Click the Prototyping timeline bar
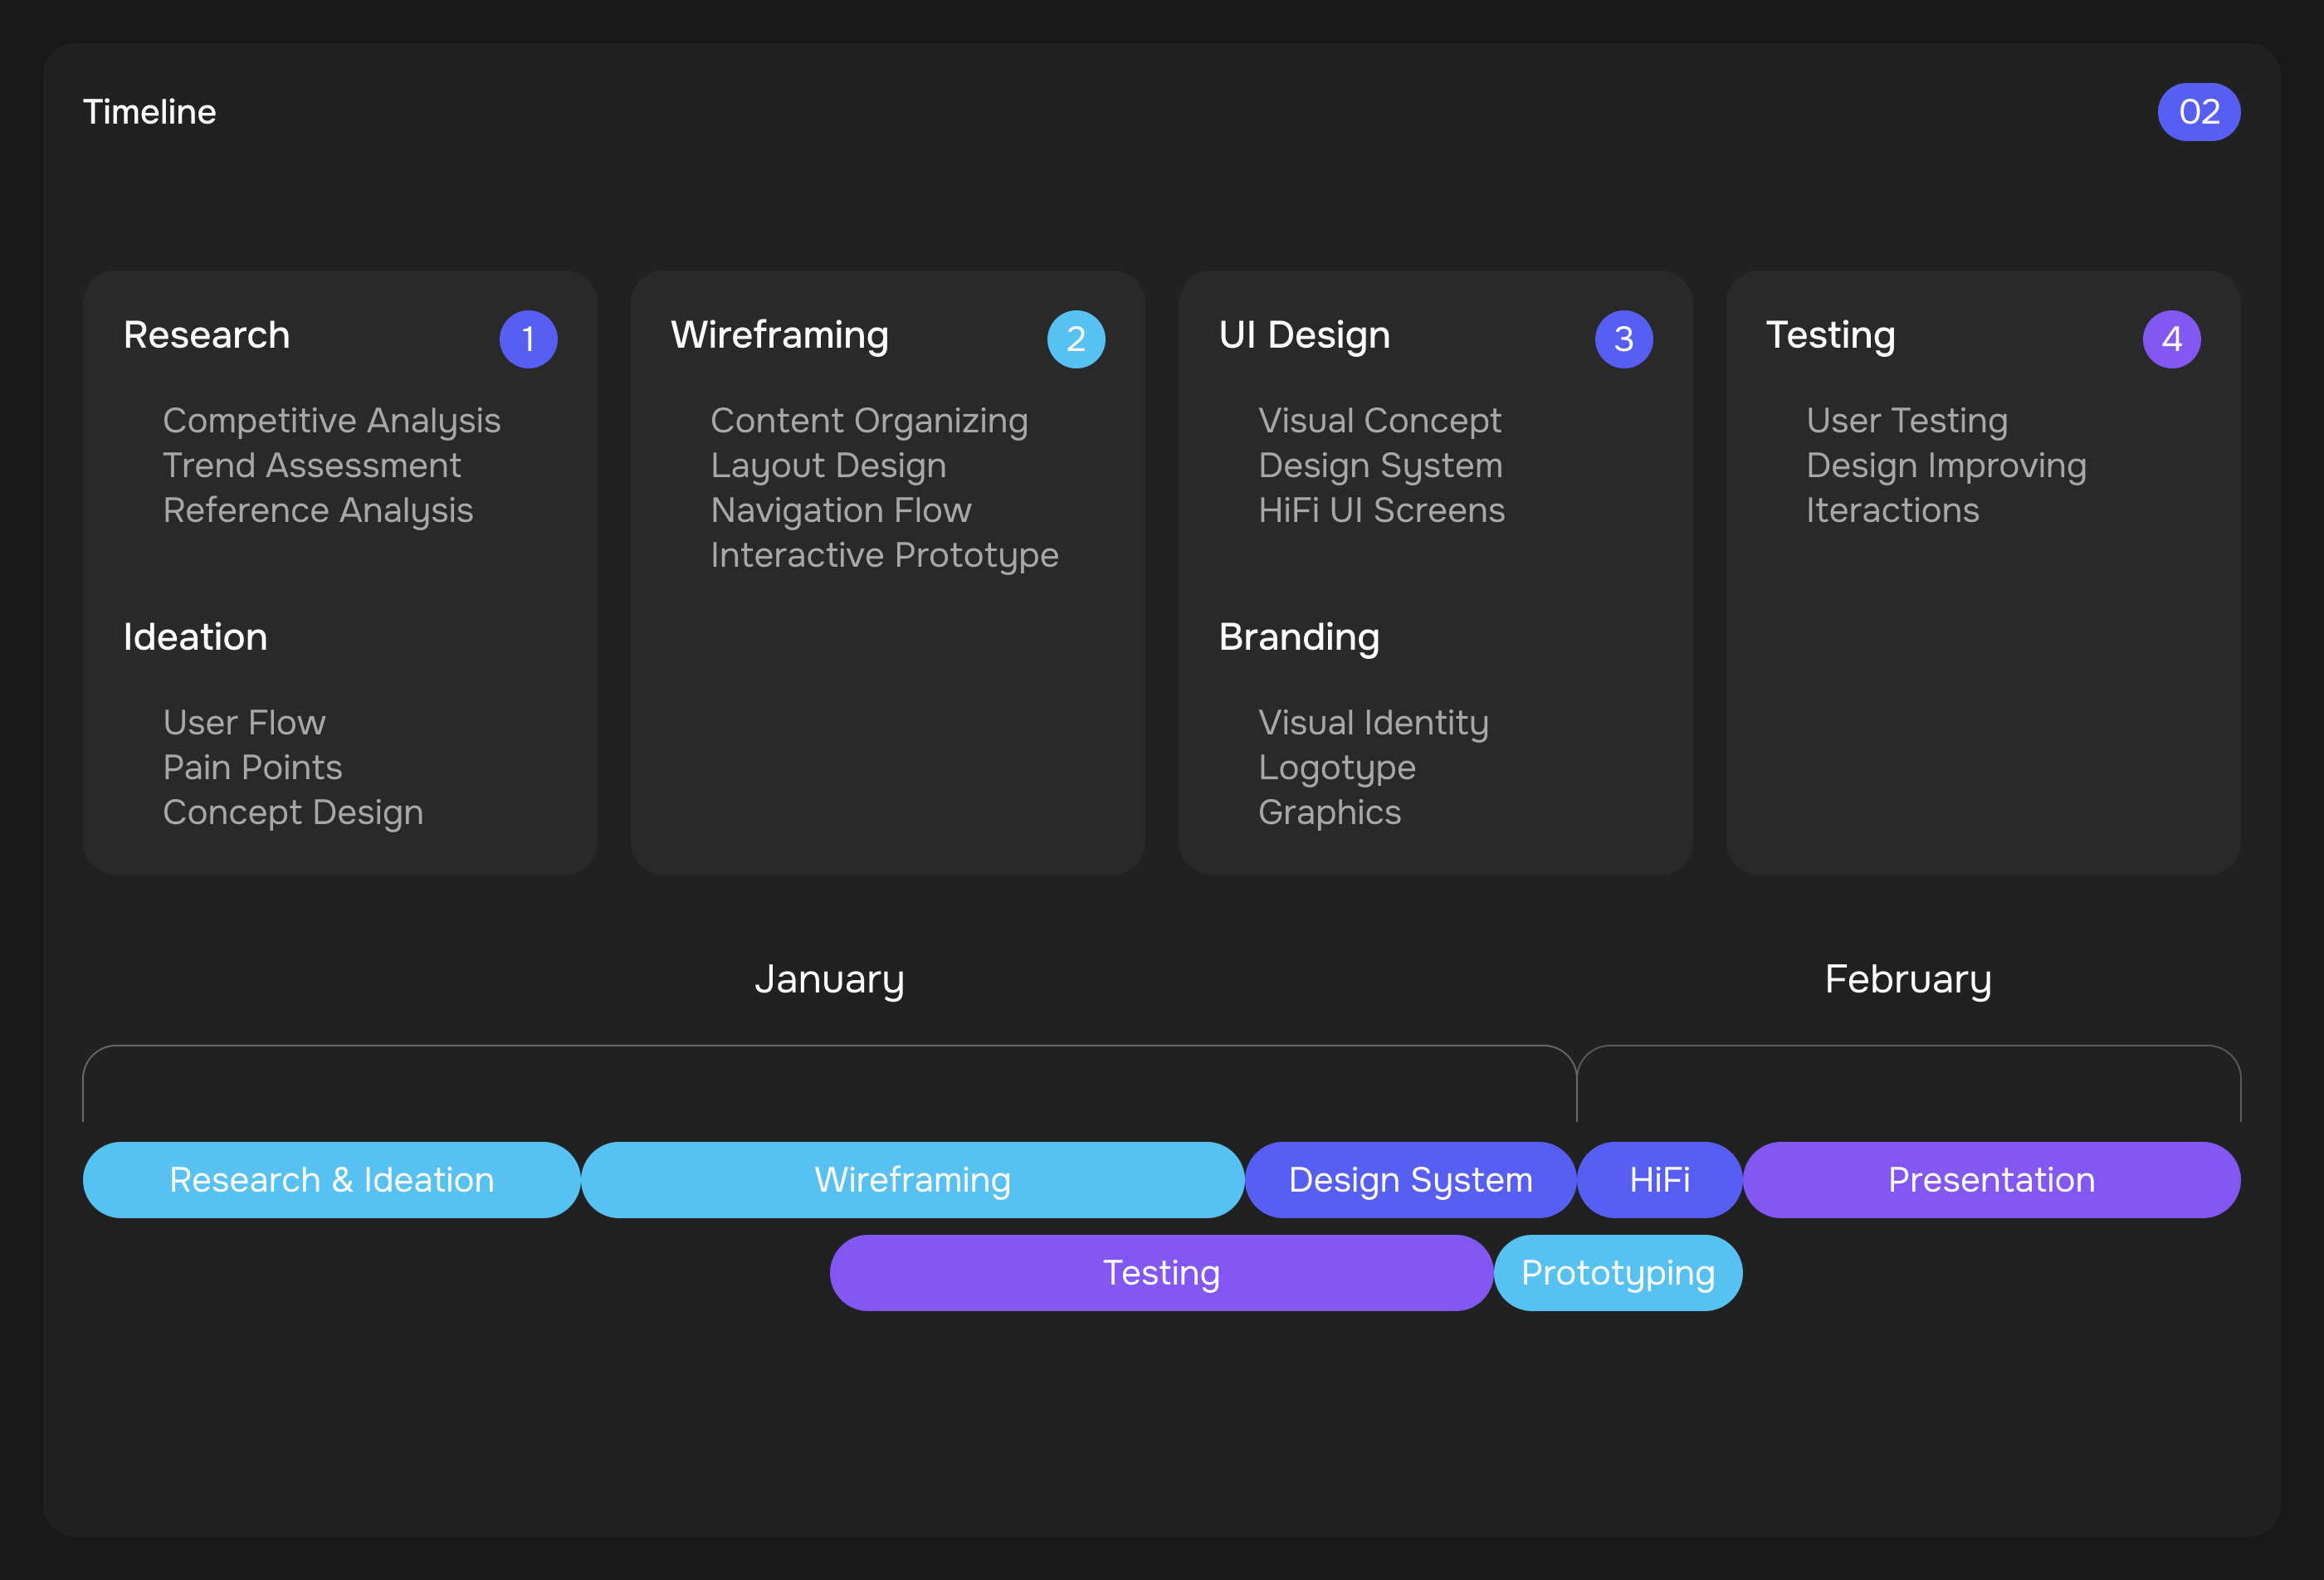The height and width of the screenshot is (1580, 2324). 1618,1273
